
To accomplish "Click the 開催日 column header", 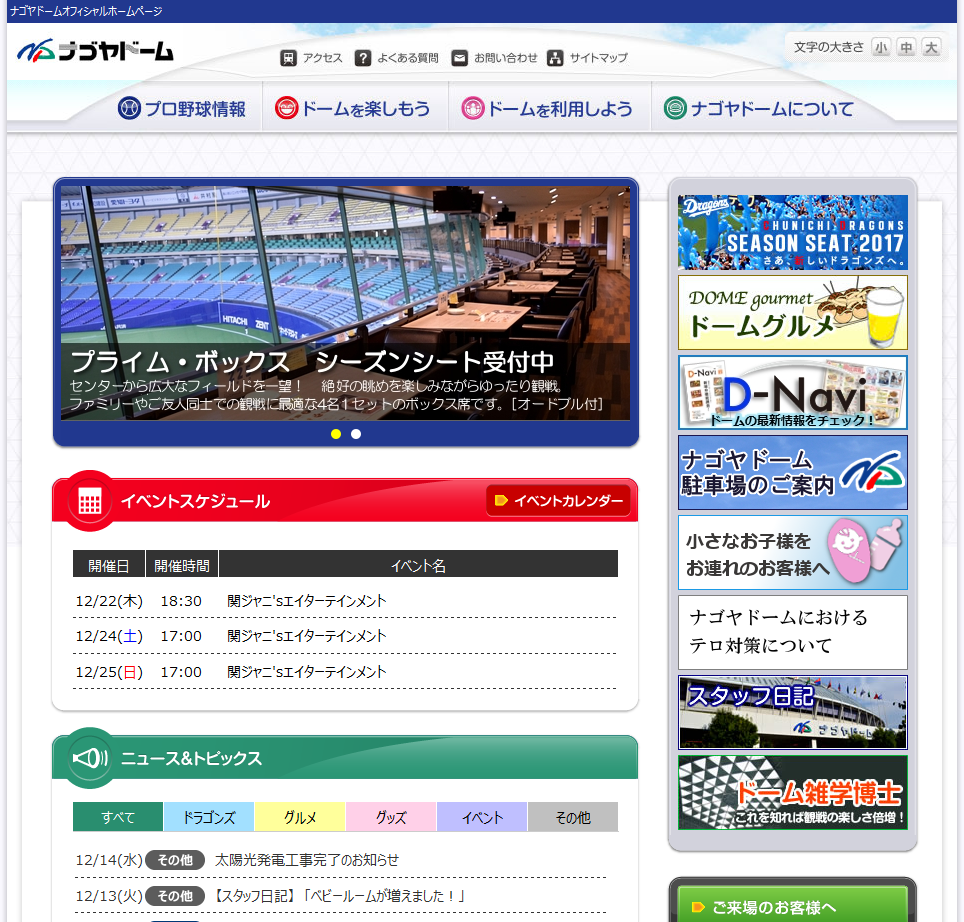I will [x=109, y=564].
